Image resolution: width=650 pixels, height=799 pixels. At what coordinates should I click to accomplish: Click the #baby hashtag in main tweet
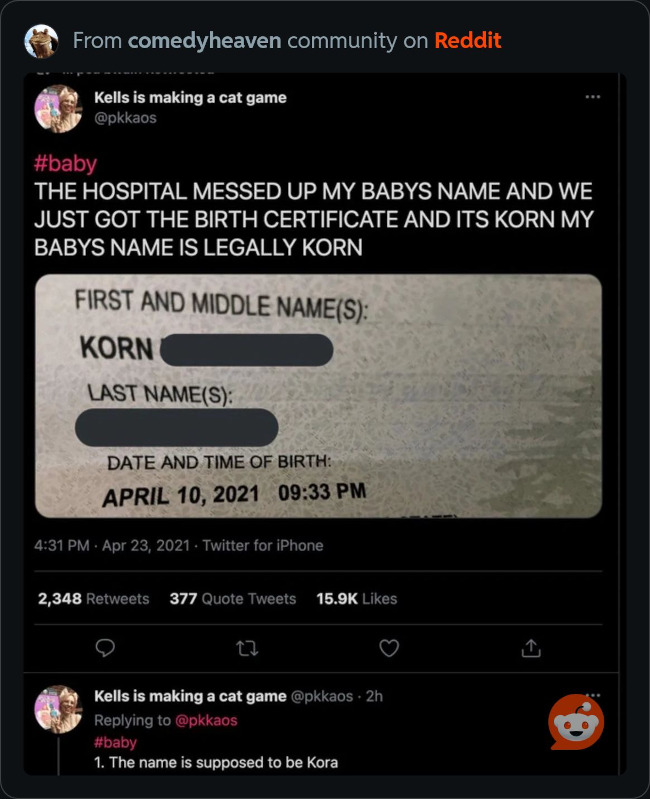click(65, 165)
